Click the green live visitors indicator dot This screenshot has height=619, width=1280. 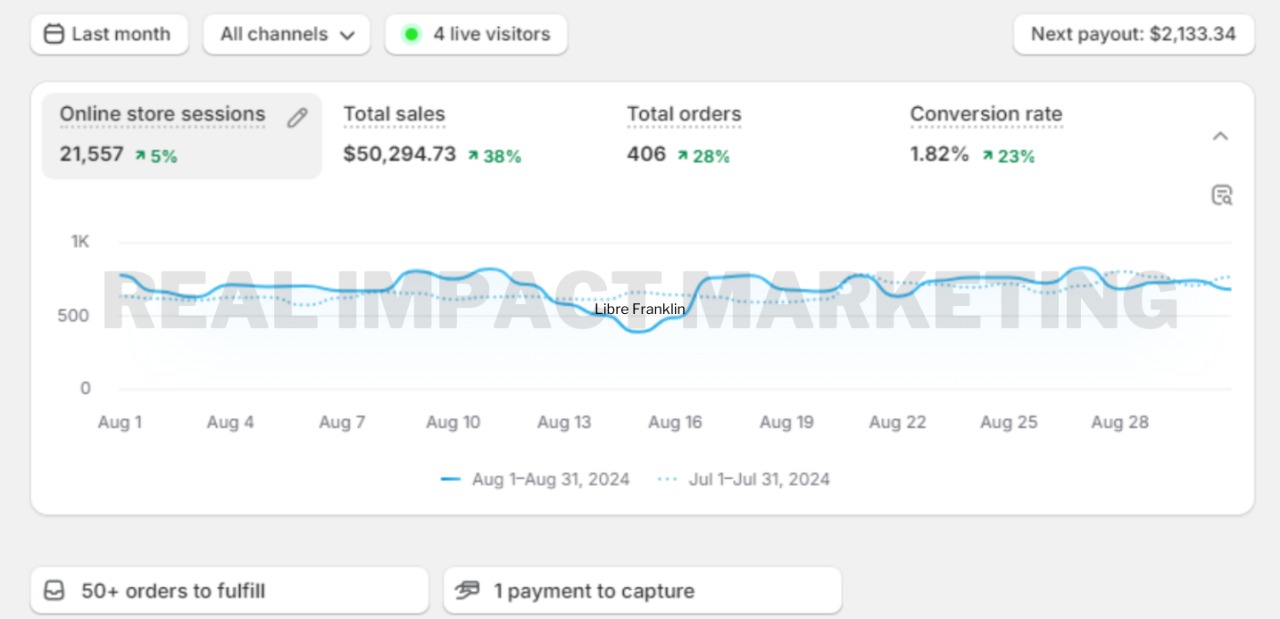click(x=411, y=34)
